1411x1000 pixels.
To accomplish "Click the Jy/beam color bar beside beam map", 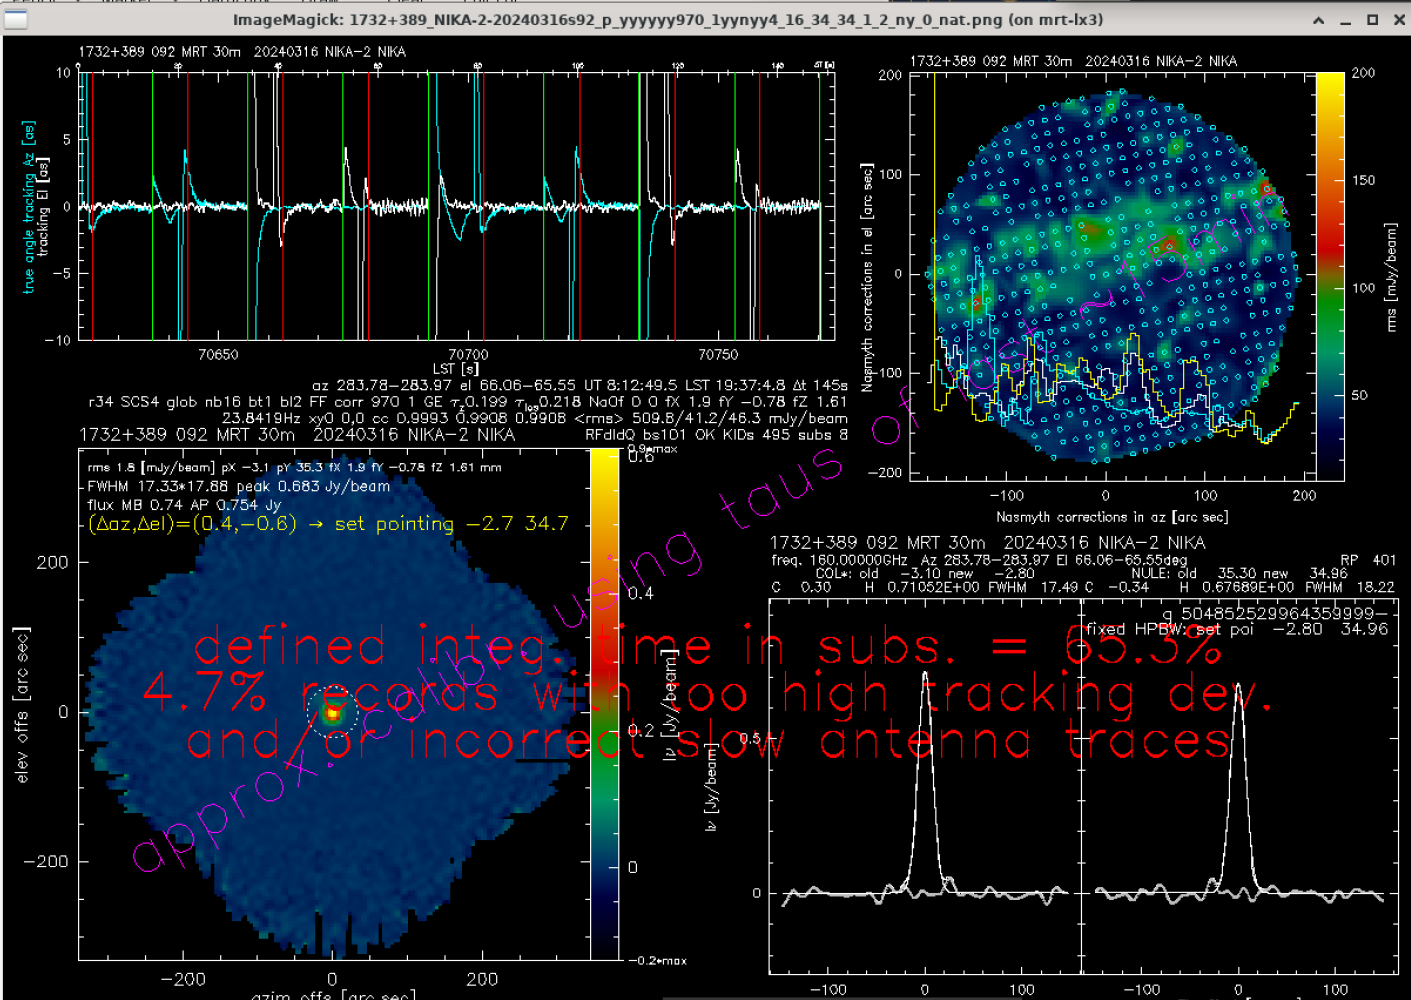I will 604,700.
